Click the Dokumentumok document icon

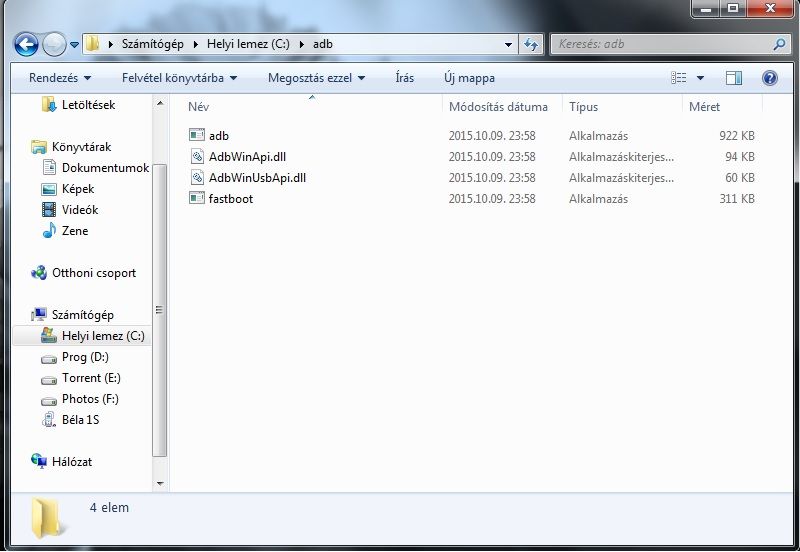coord(49,167)
